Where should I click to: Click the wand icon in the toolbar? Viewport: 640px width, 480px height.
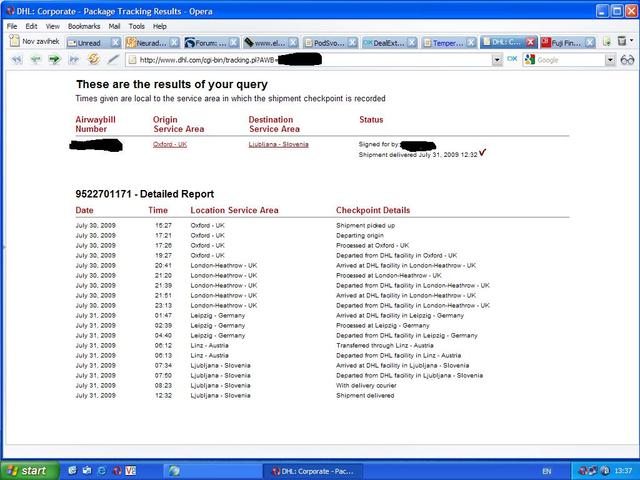click(113, 60)
